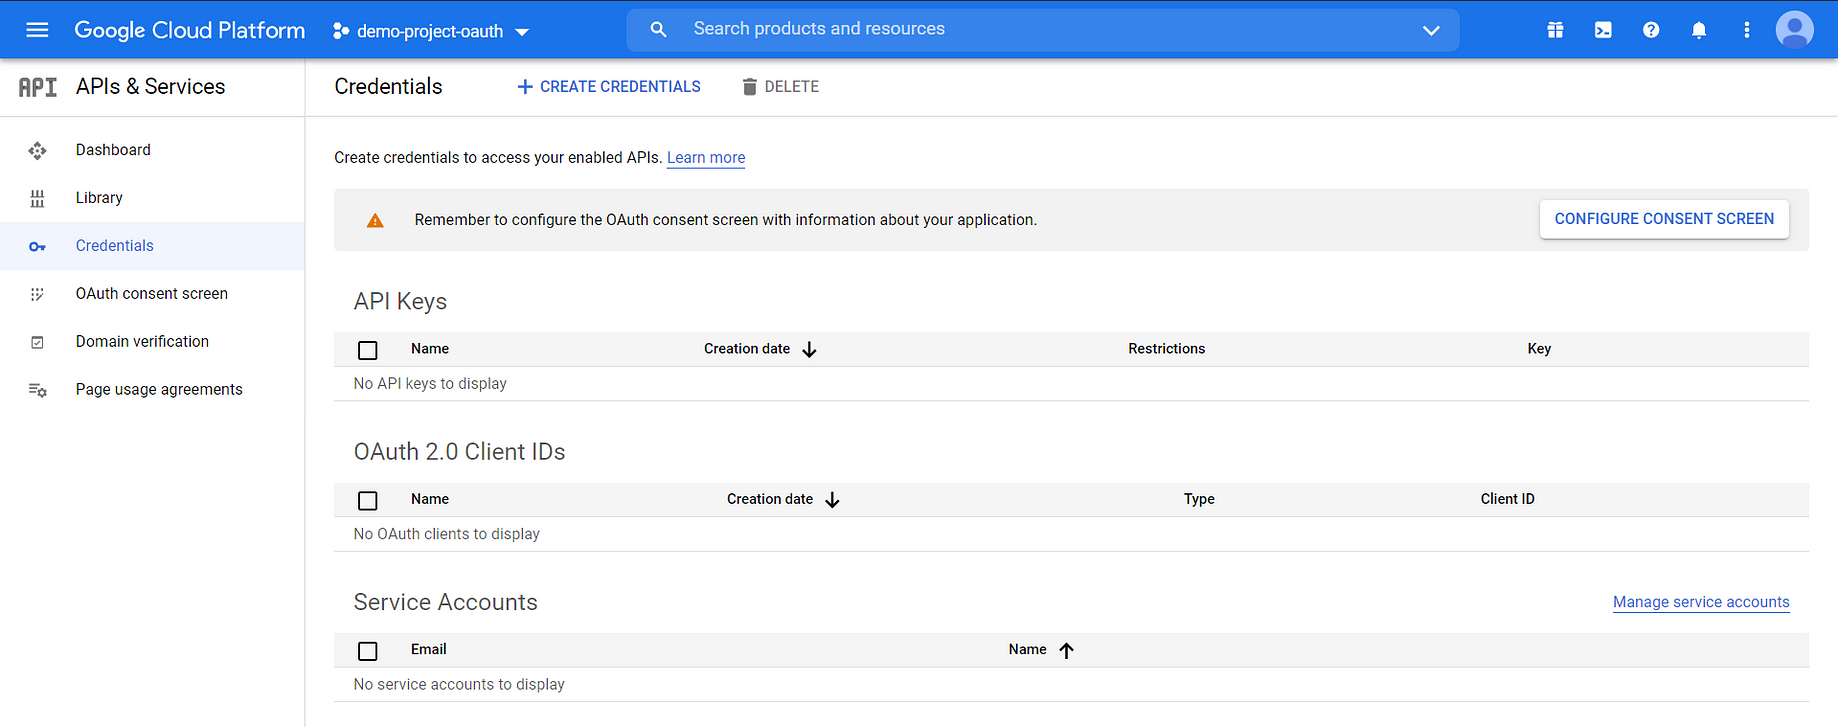Image resolution: width=1838 pixels, height=727 pixels.
Task: Click the Client ID column header
Action: (1507, 499)
